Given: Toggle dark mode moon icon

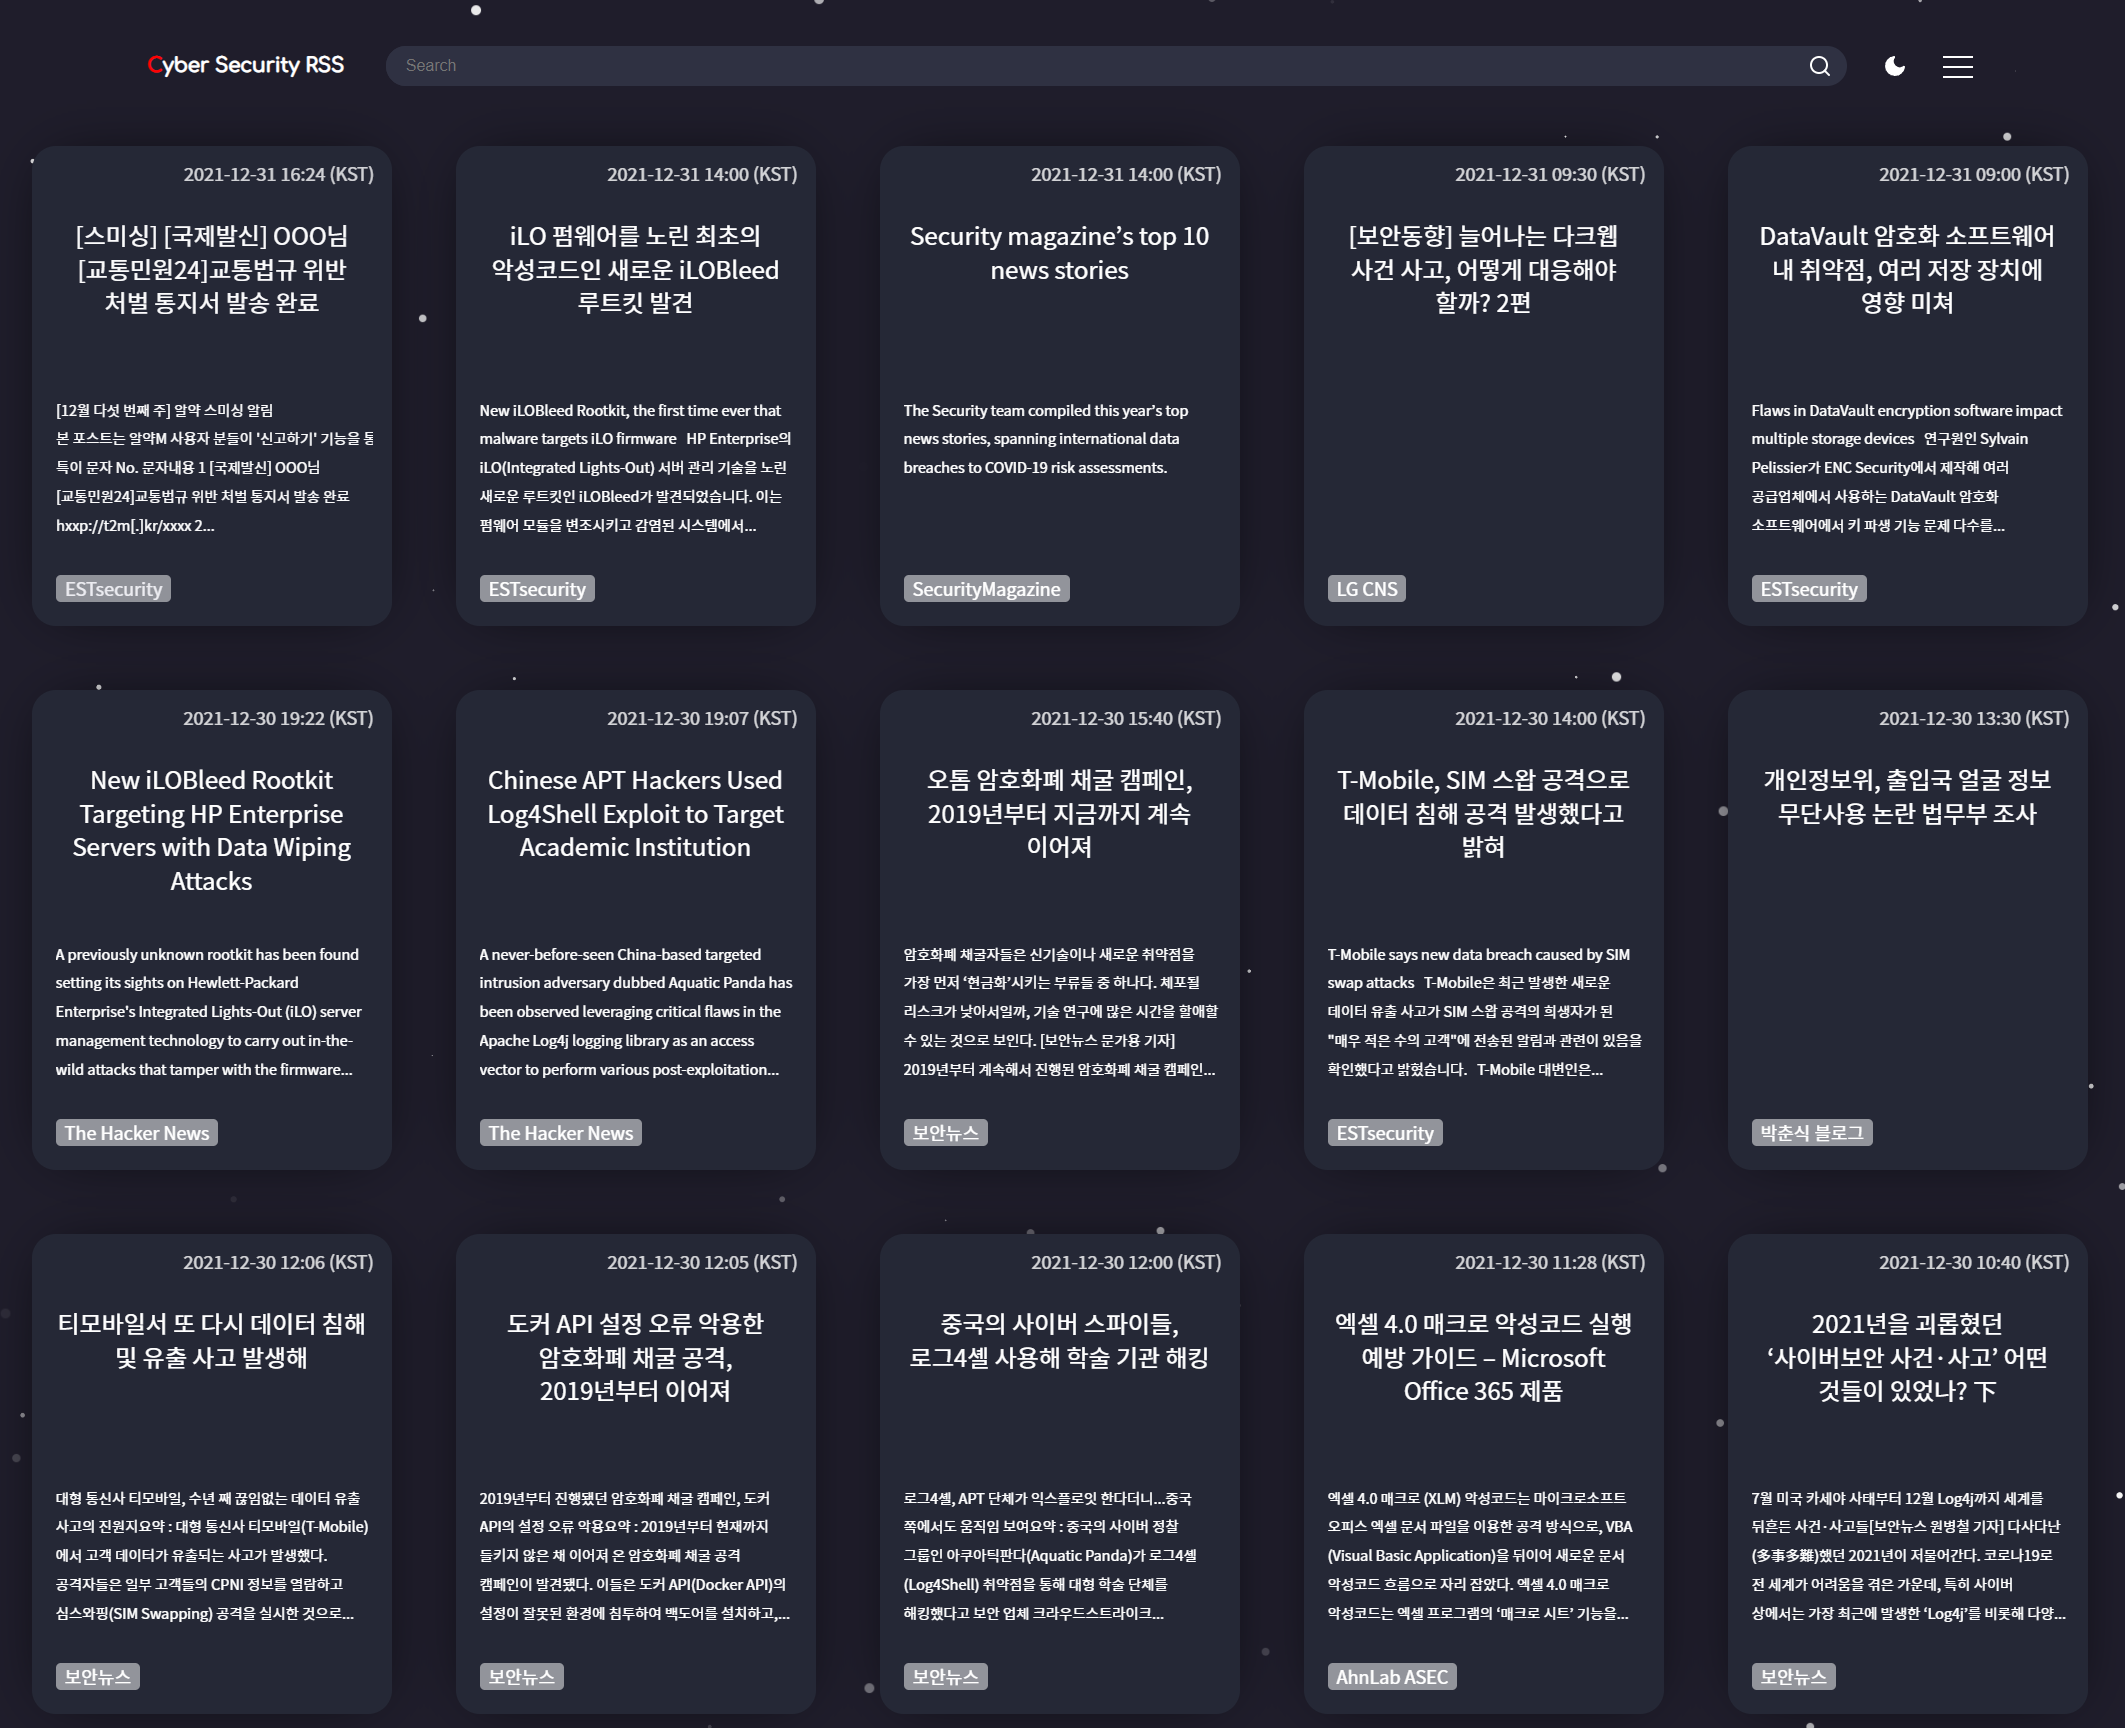Looking at the screenshot, I should point(1894,66).
